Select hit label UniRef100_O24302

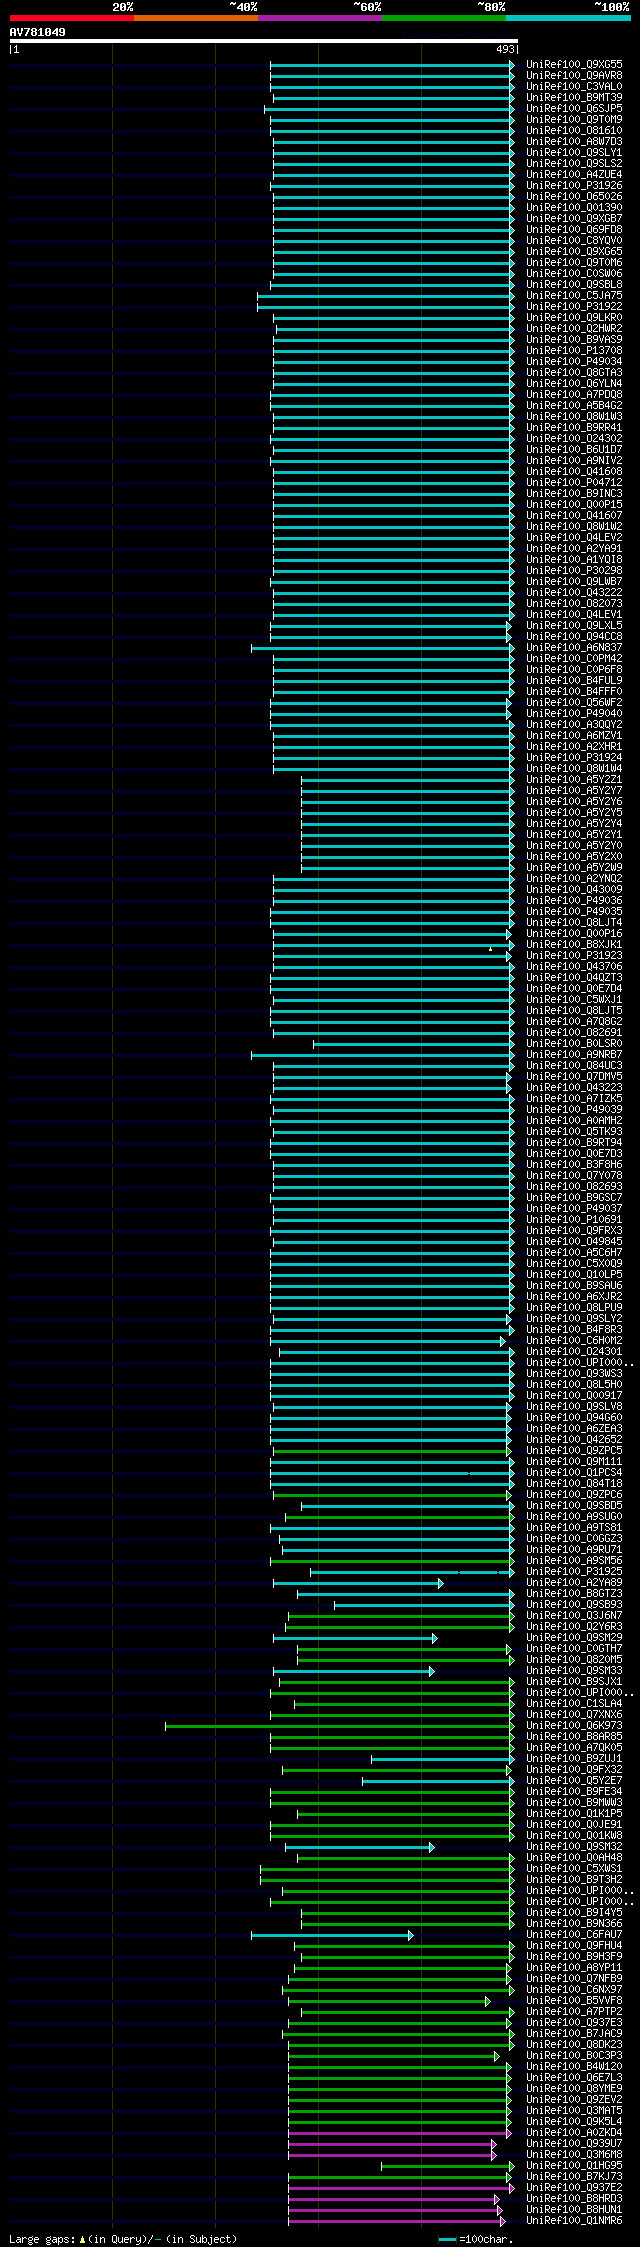pos(574,438)
